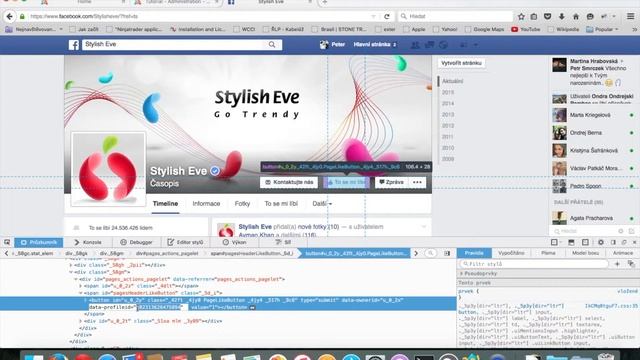Open the Google Maps bookmark
This screenshot has width=640, height=360.
click(485, 29)
